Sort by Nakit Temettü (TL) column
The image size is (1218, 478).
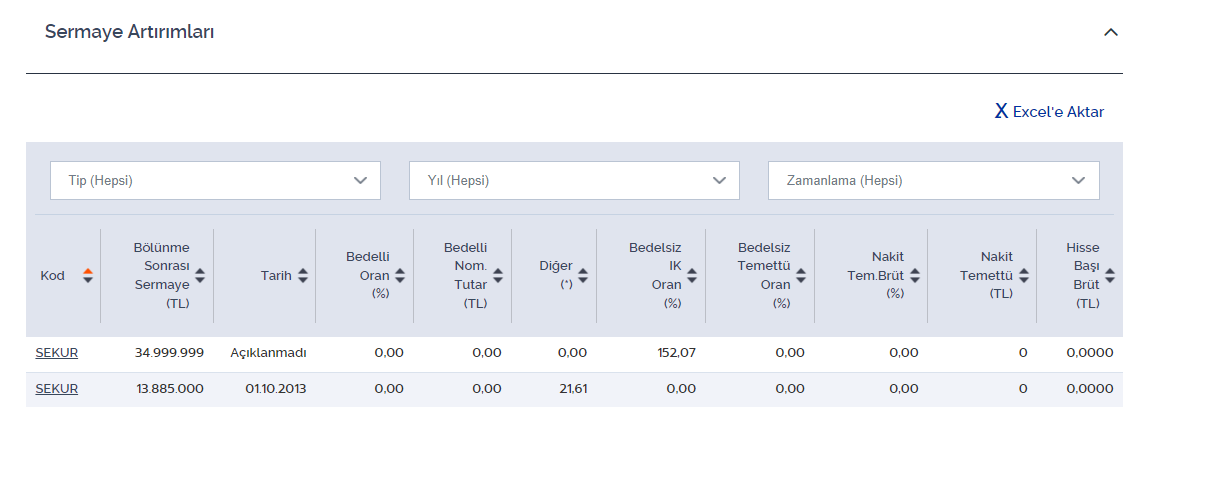click(1024, 276)
